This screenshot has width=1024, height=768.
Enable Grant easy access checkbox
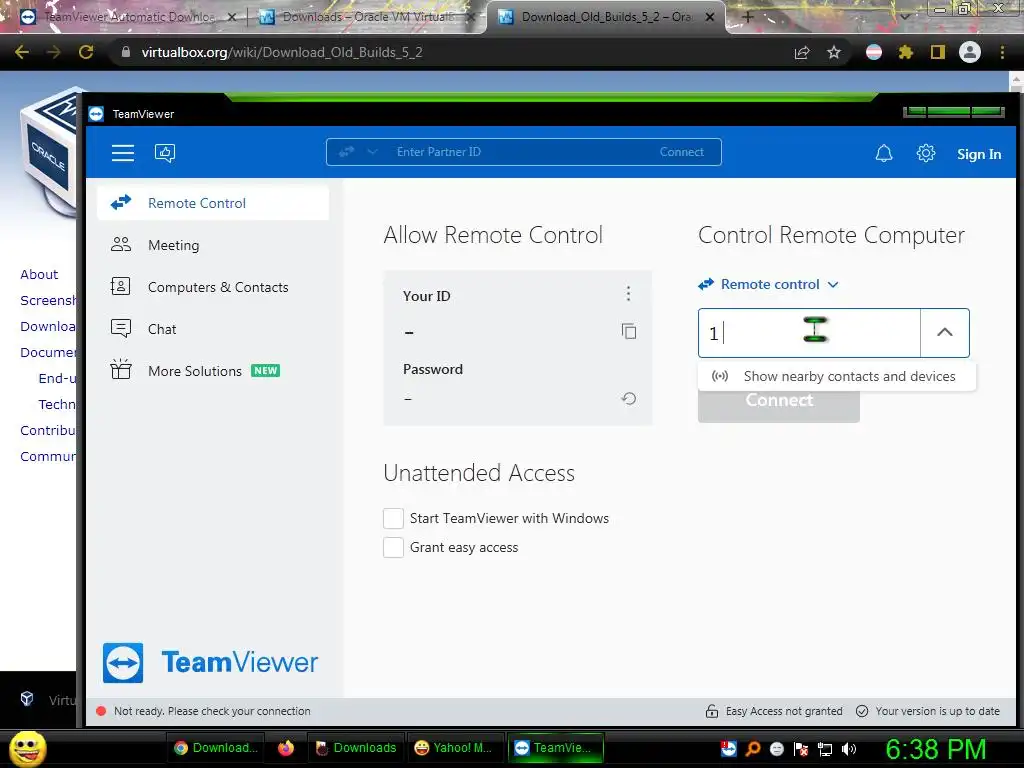[x=393, y=547]
